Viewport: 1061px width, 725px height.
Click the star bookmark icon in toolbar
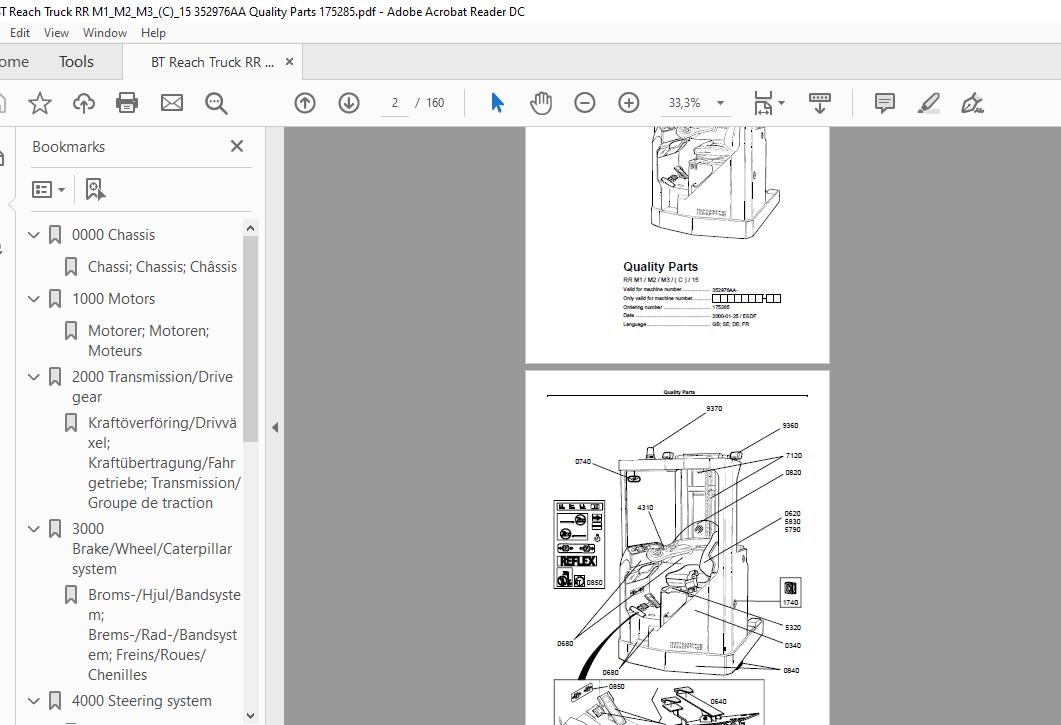(40, 103)
